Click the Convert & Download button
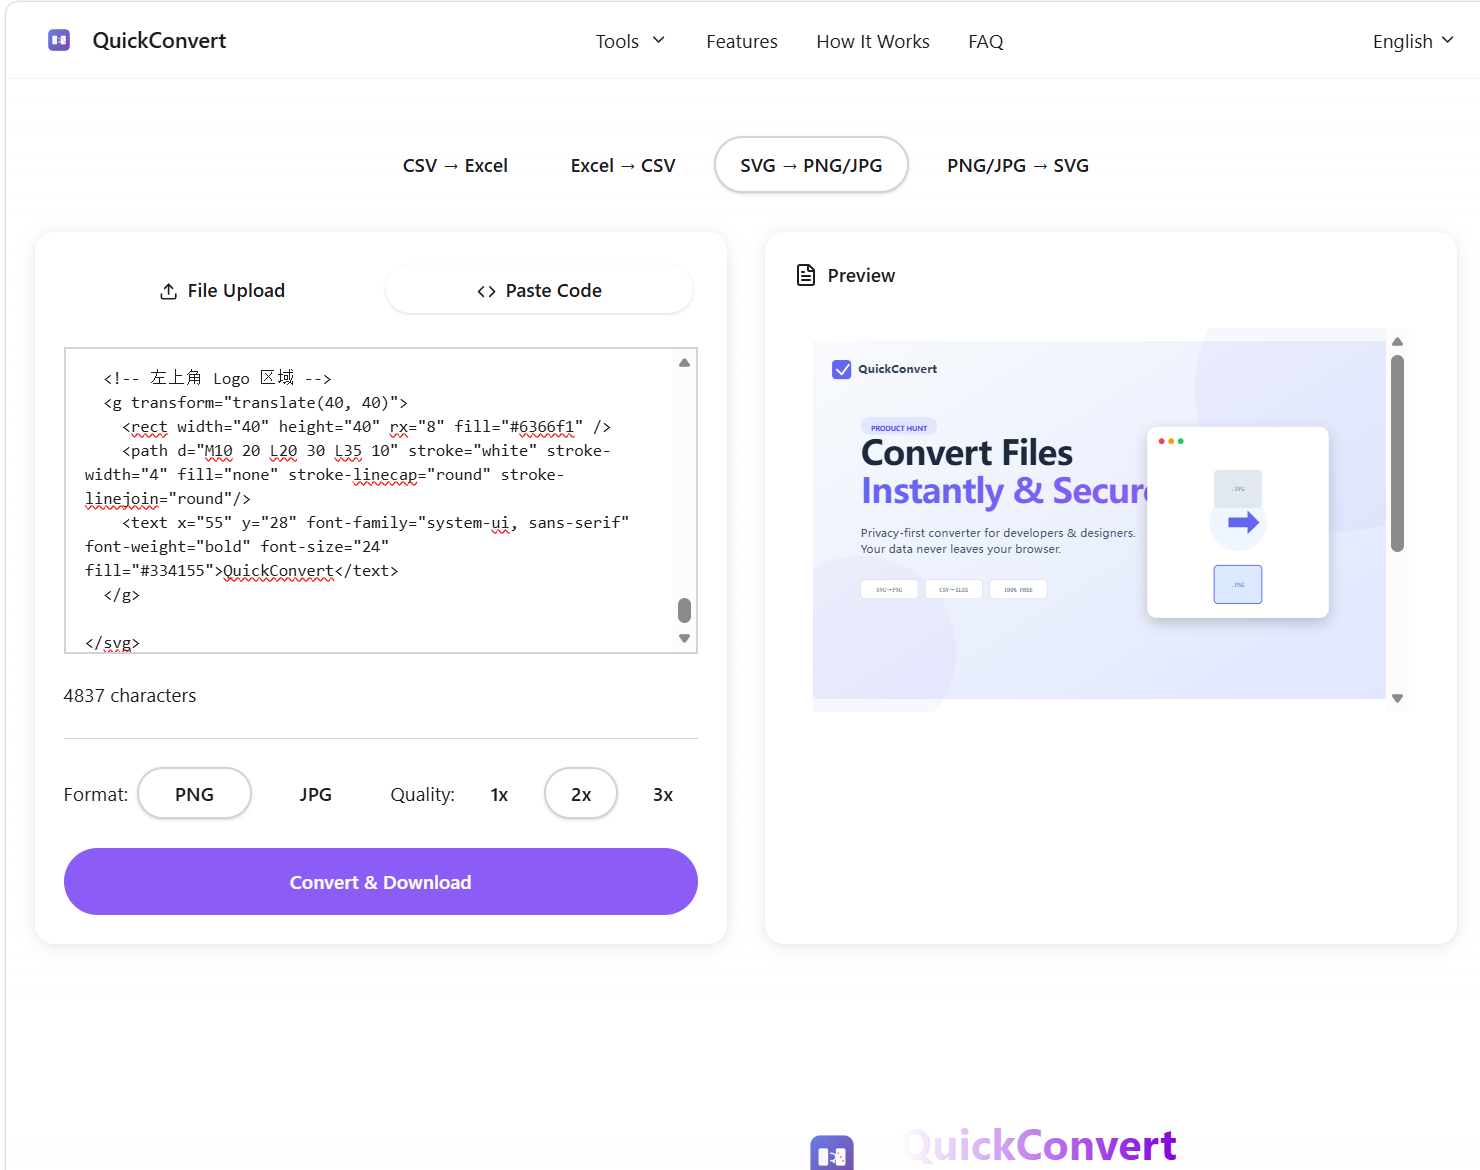 380,881
